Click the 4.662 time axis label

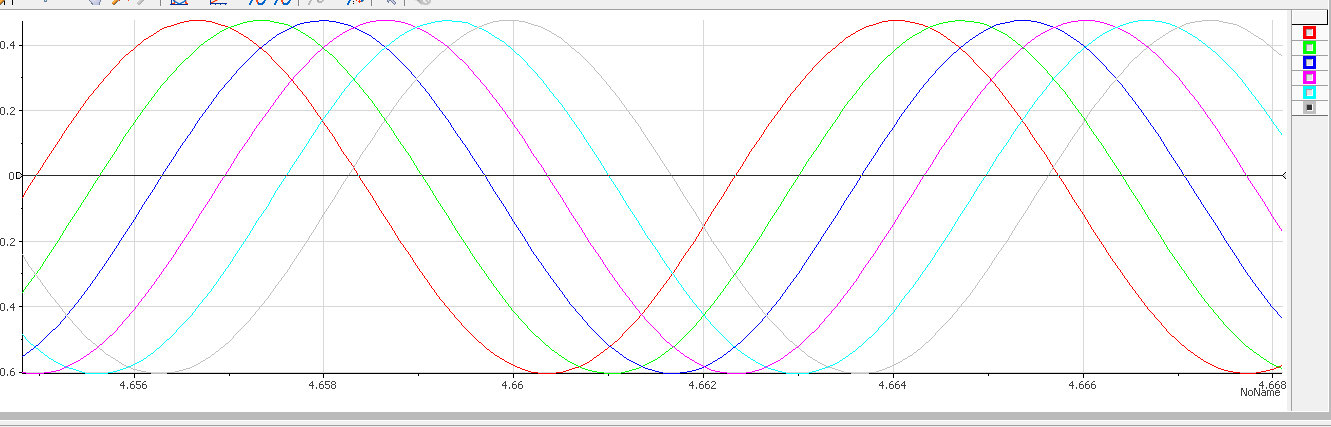[703, 385]
